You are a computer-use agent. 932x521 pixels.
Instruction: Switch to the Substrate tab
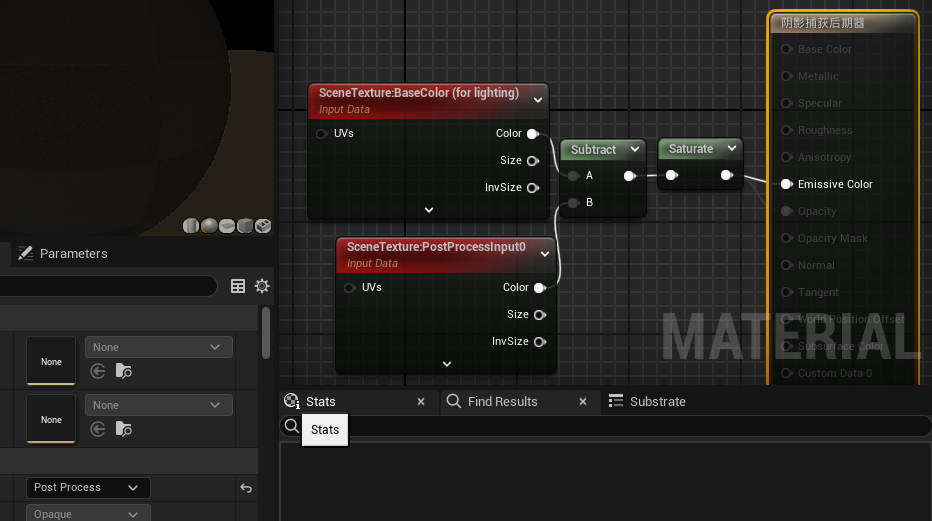647,402
